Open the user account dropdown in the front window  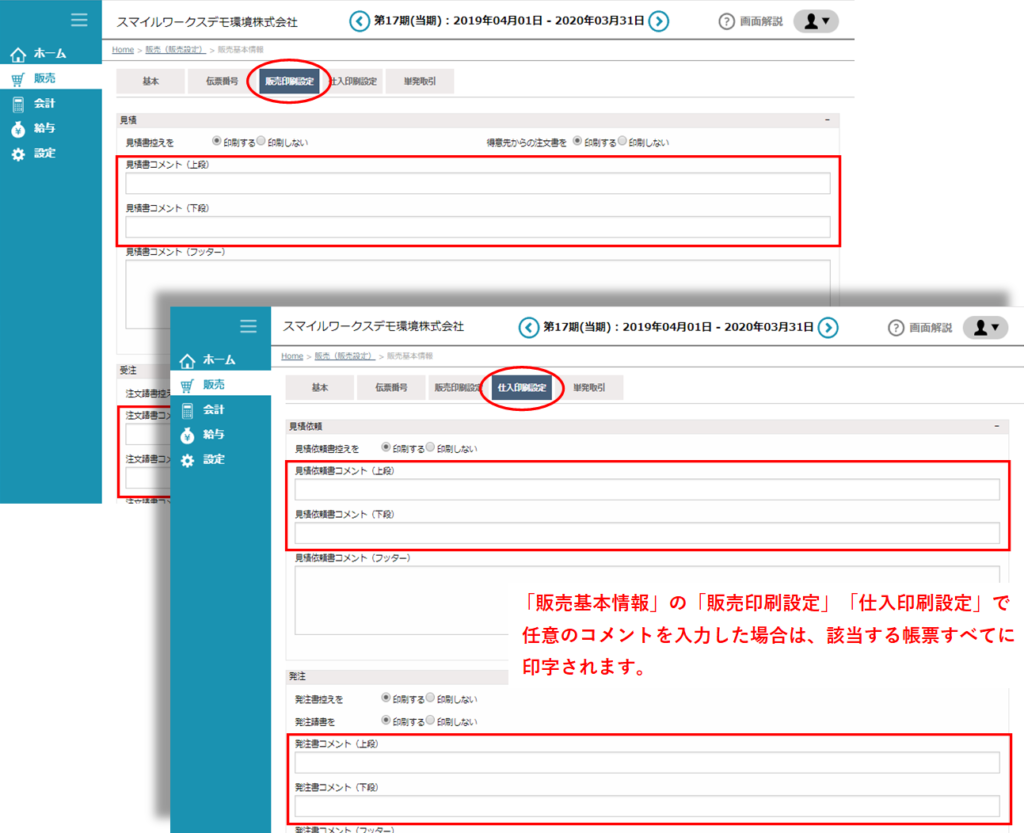(985, 328)
